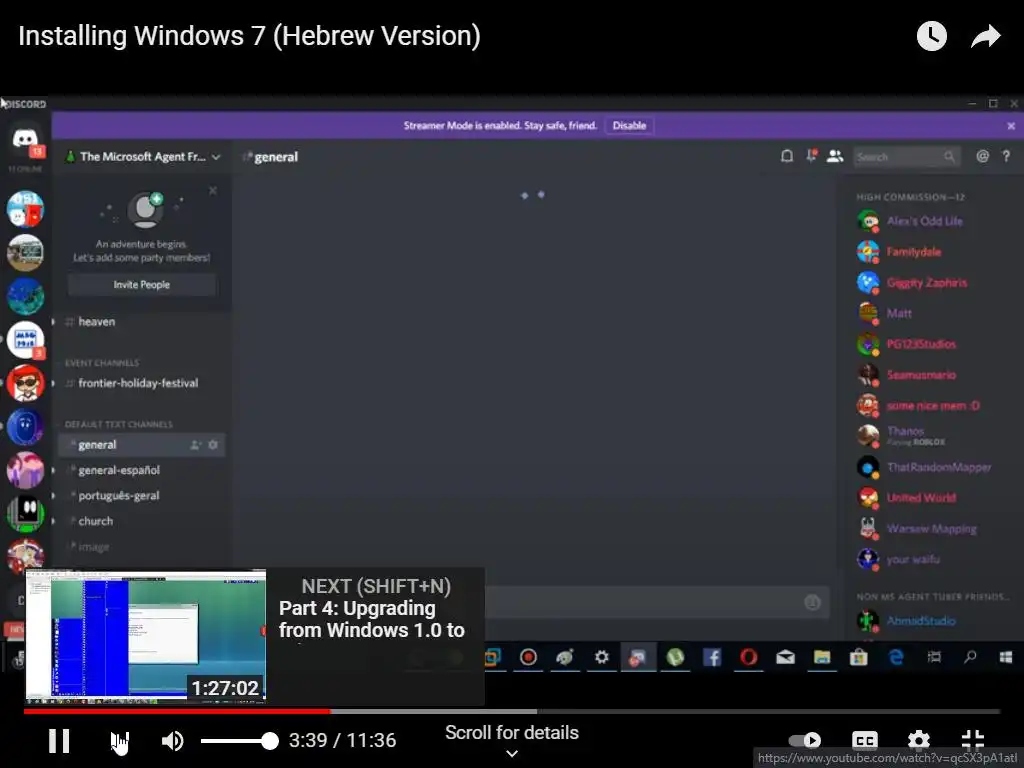Image resolution: width=1024 pixels, height=768 pixels.
Task: Open Discord pinned messages icon
Action: pyautogui.click(x=811, y=155)
